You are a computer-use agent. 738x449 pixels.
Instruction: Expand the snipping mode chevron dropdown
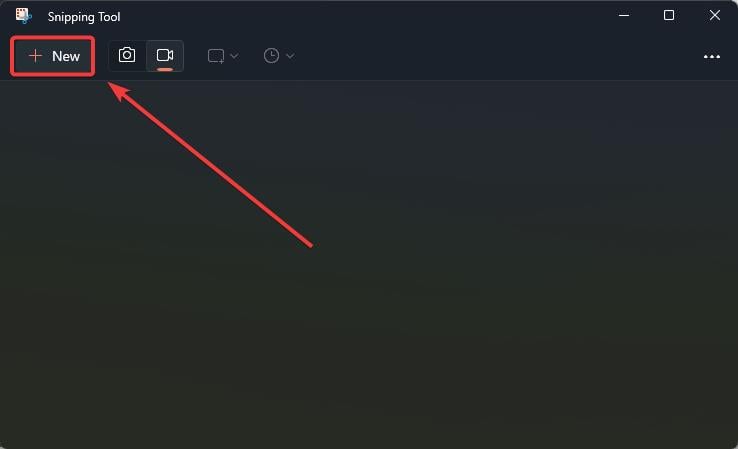point(234,56)
